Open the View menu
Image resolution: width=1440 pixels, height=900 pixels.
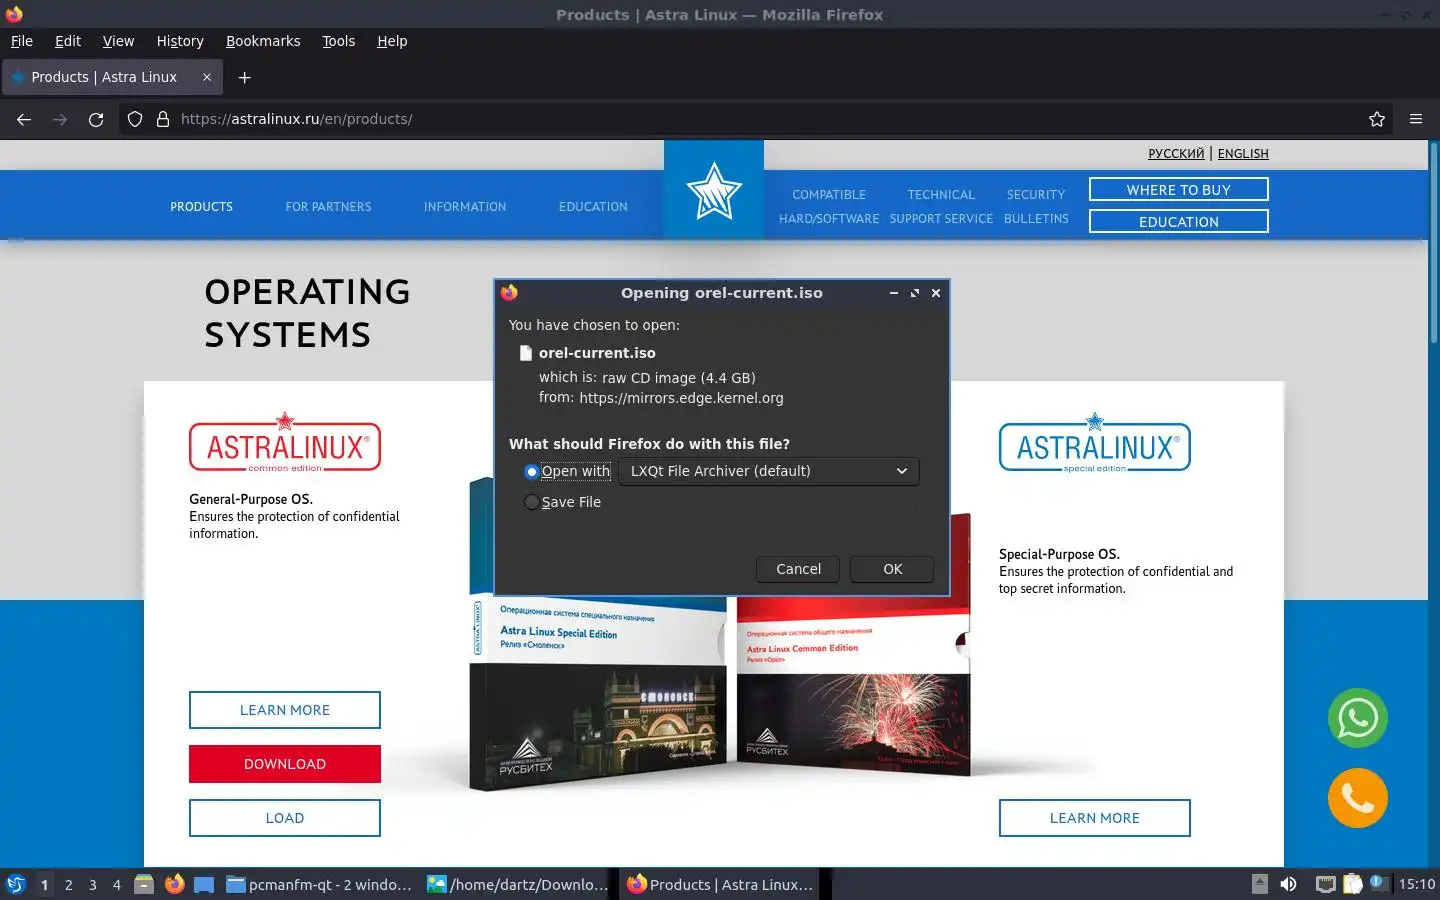[x=118, y=41]
